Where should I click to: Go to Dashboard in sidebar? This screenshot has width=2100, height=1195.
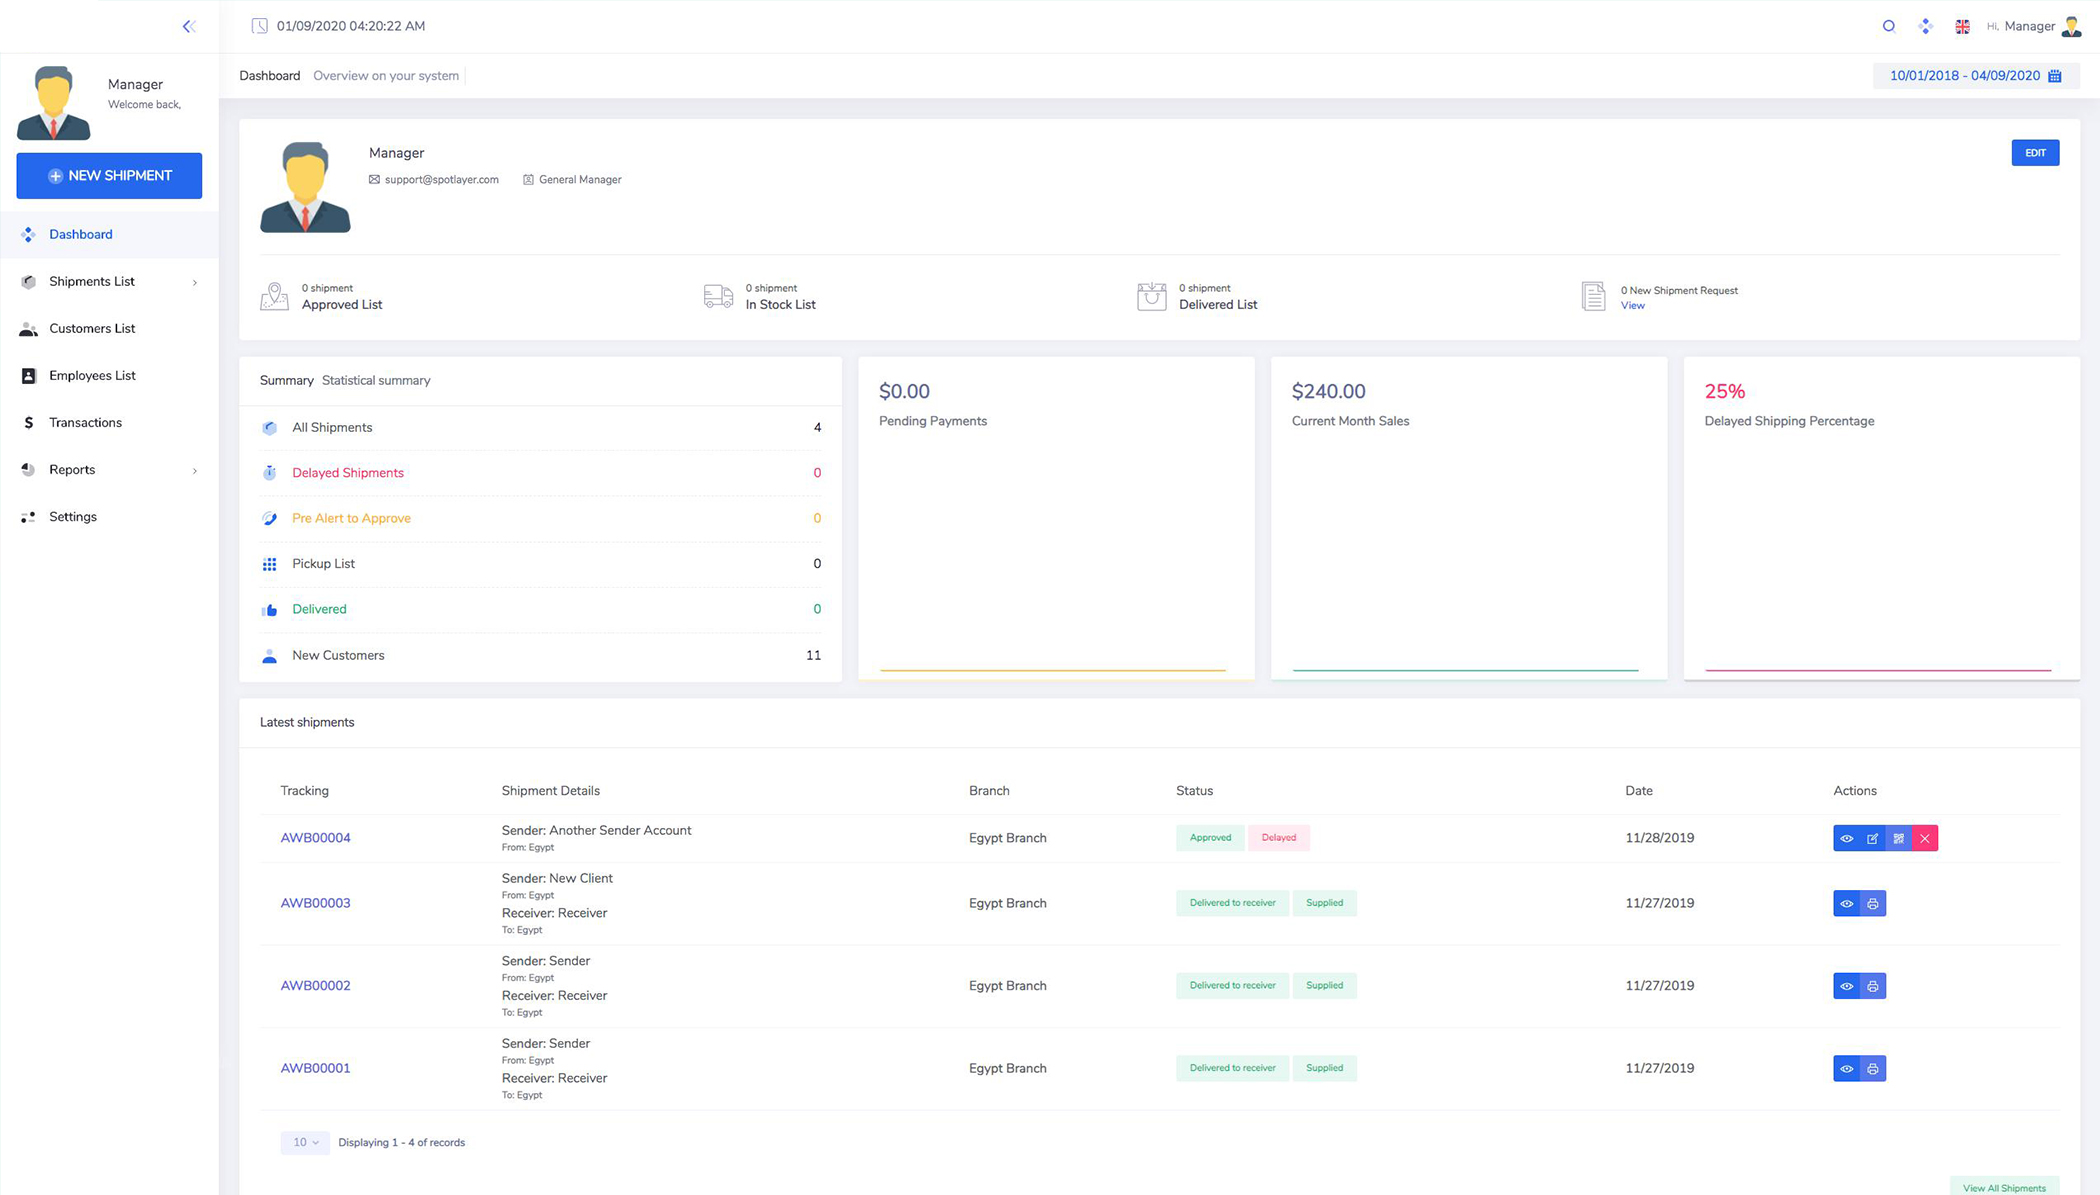(x=109, y=234)
